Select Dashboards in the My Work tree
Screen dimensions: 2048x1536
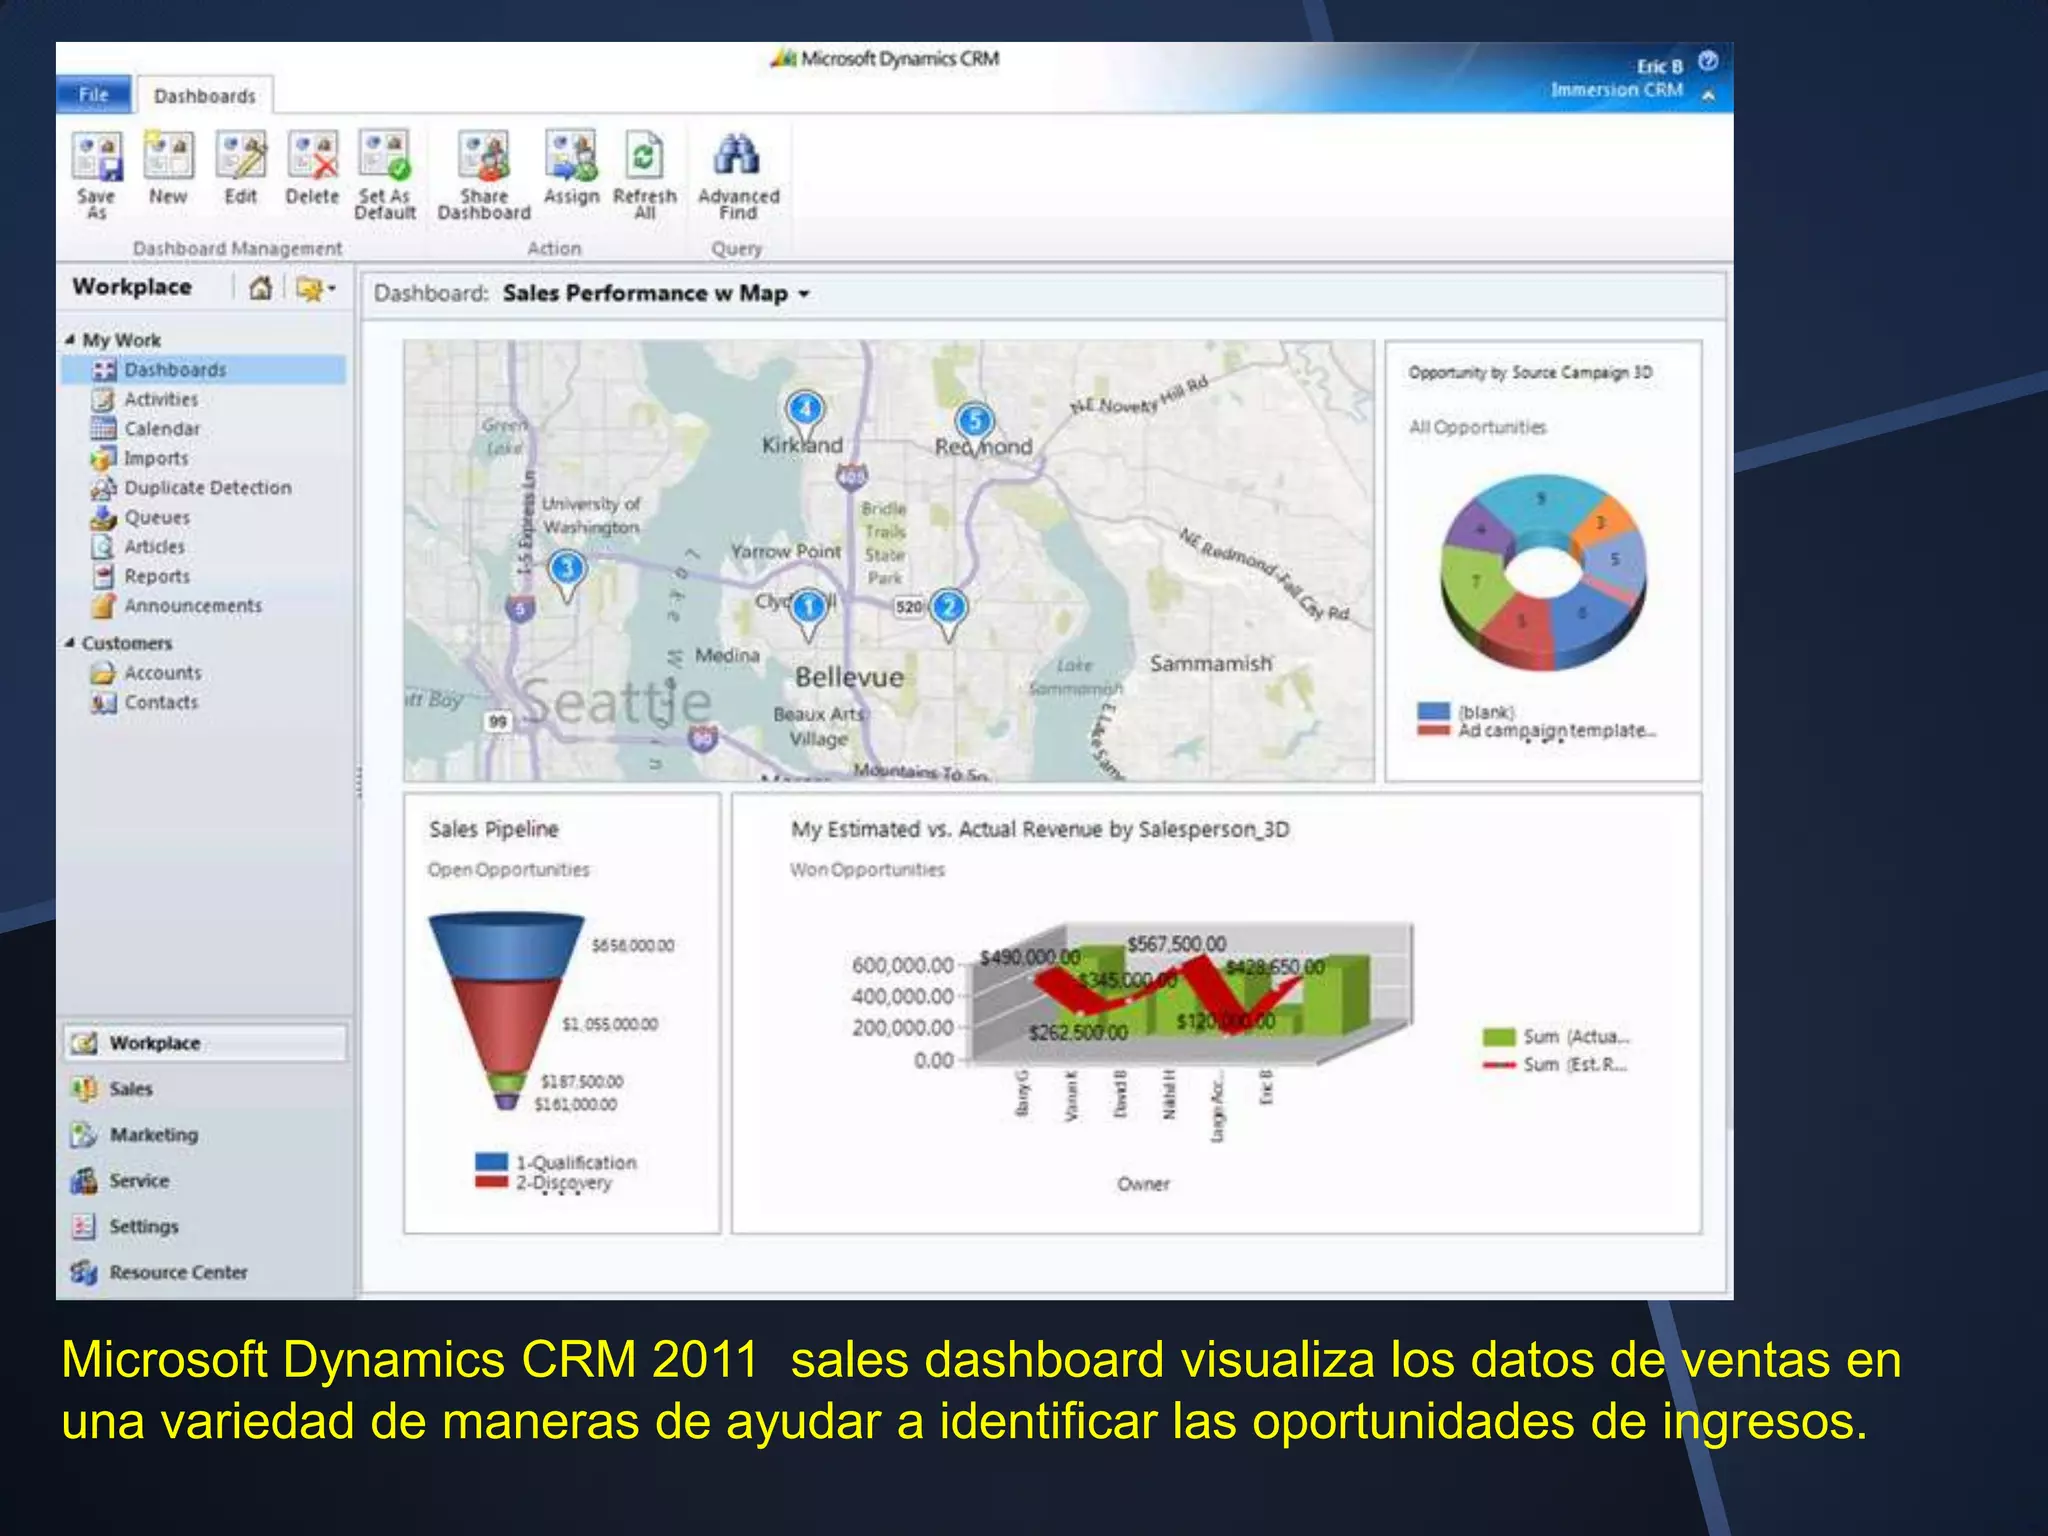tap(204, 370)
